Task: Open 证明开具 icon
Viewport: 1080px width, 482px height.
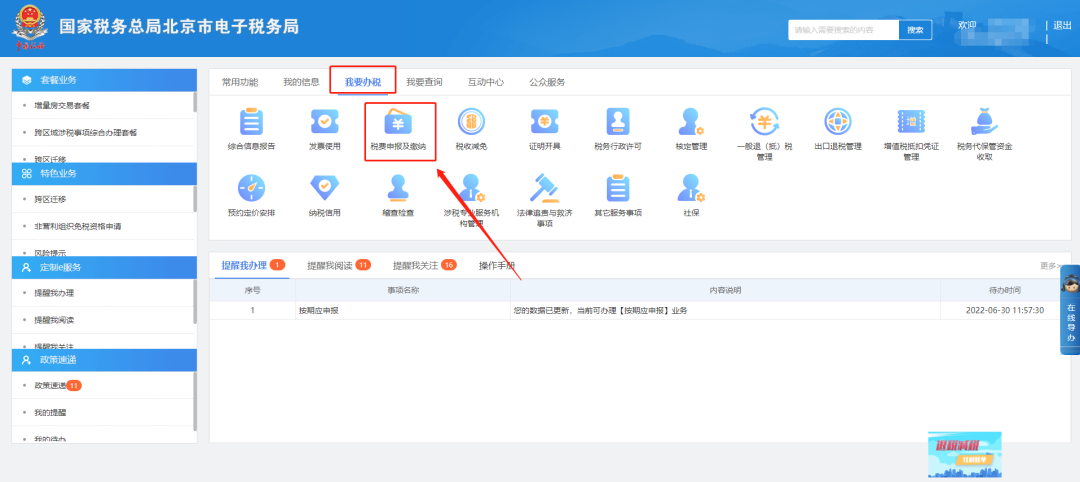Action: click(x=544, y=122)
